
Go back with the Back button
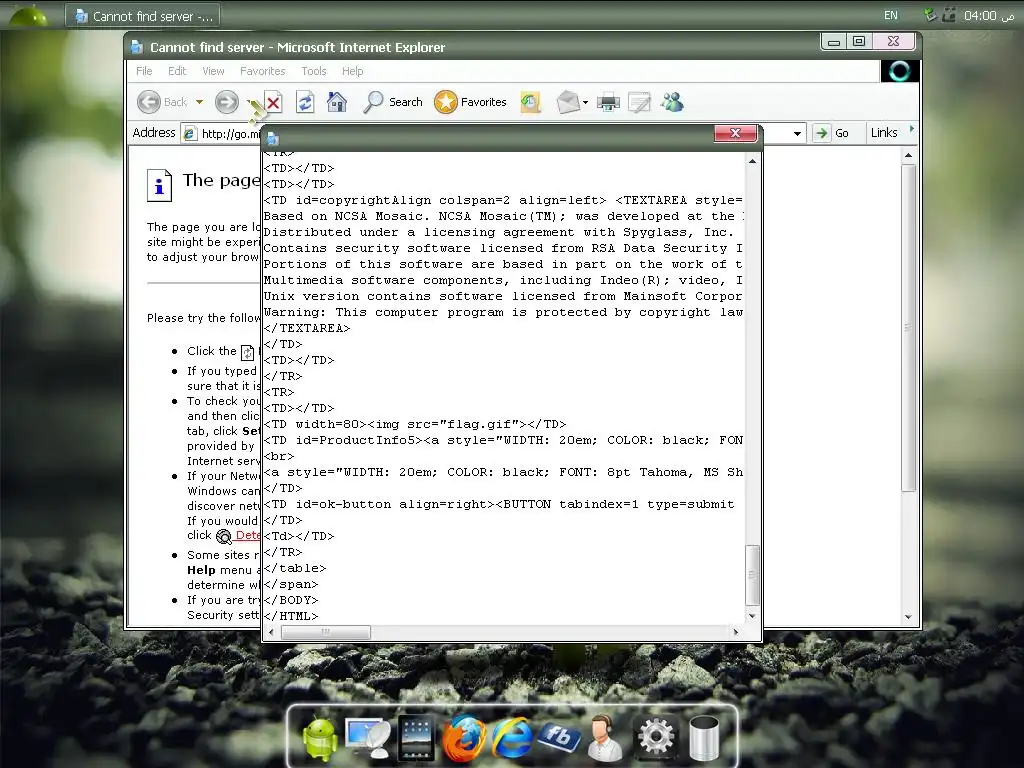point(162,102)
